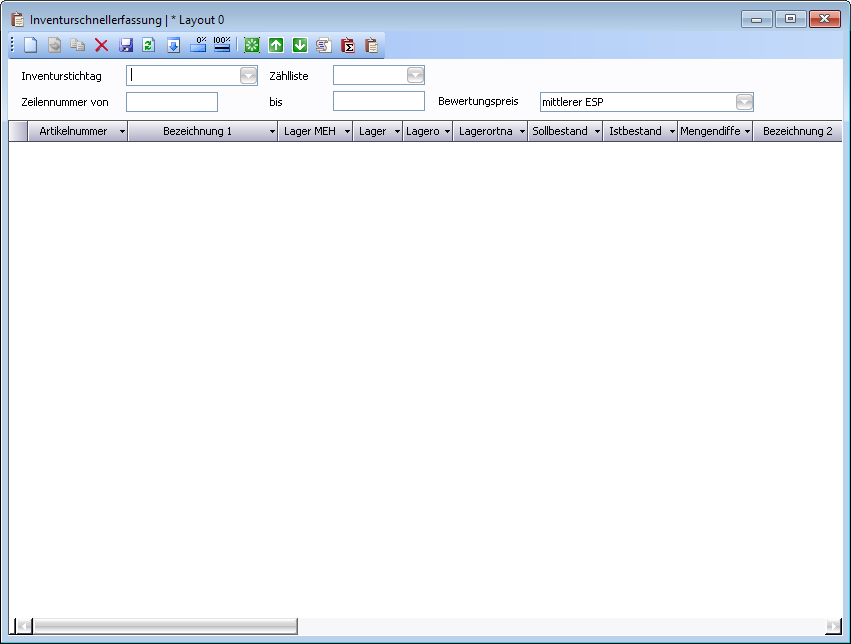851x644 pixels.
Task: Click the blue download arrow icon
Action: click(173, 45)
